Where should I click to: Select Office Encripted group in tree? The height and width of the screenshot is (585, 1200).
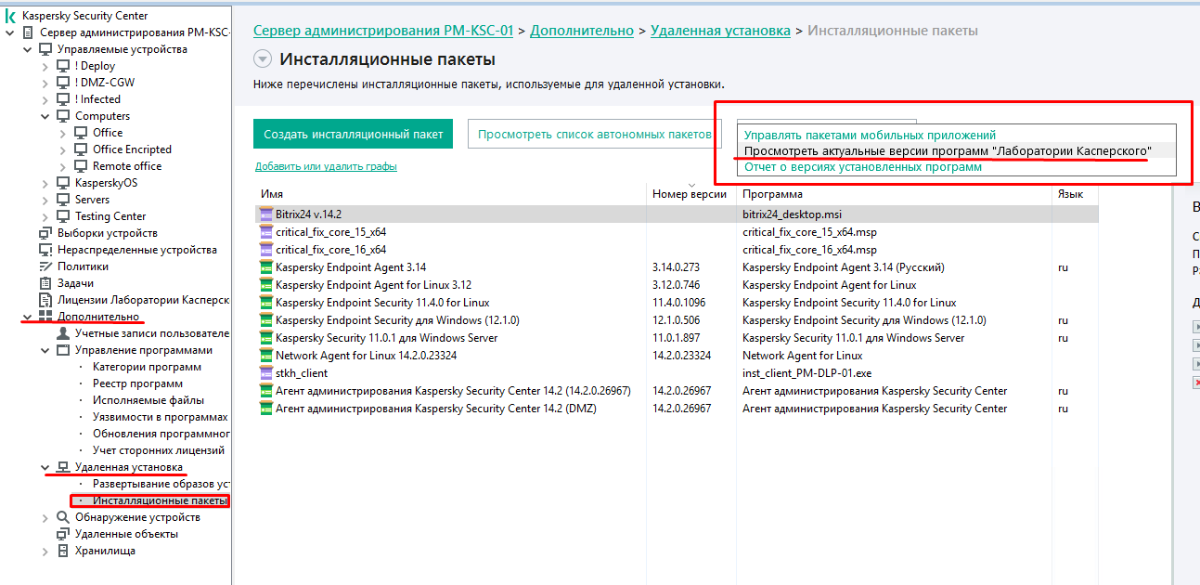click(x=132, y=149)
